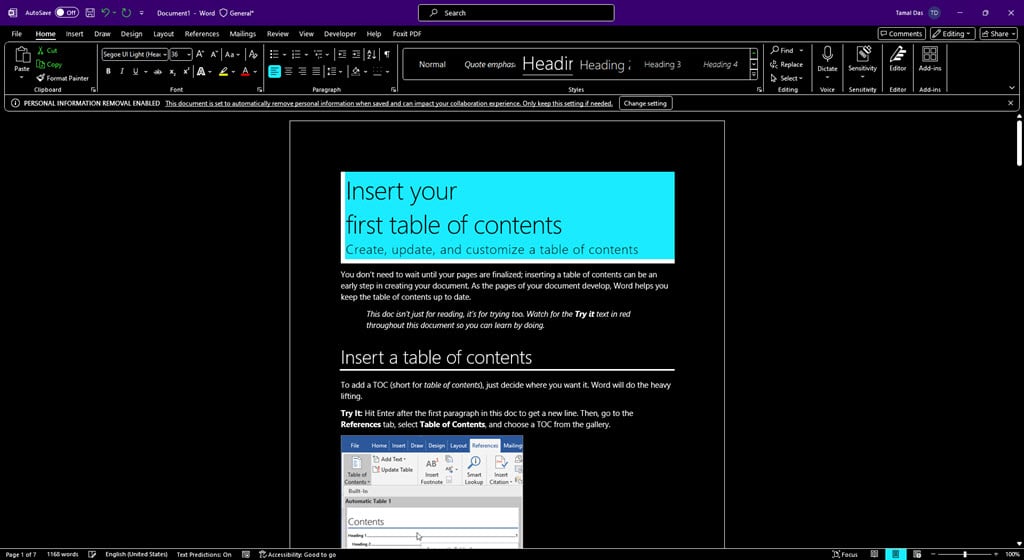Click in the Search box
This screenshot has width=1024, height=560.
click(x=516, y=12)
